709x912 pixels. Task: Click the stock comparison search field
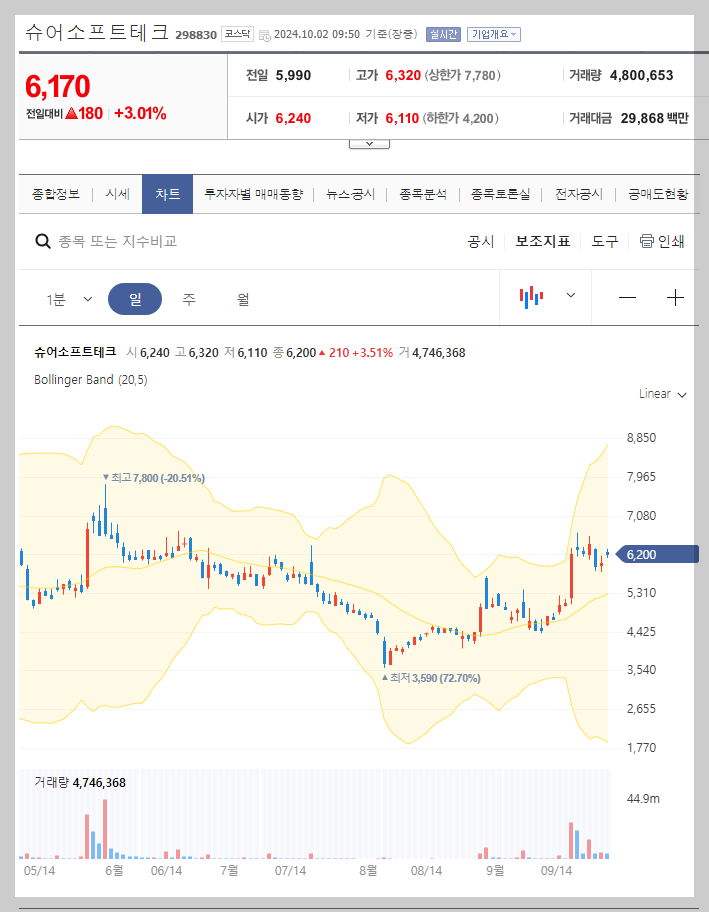point(150,241)
